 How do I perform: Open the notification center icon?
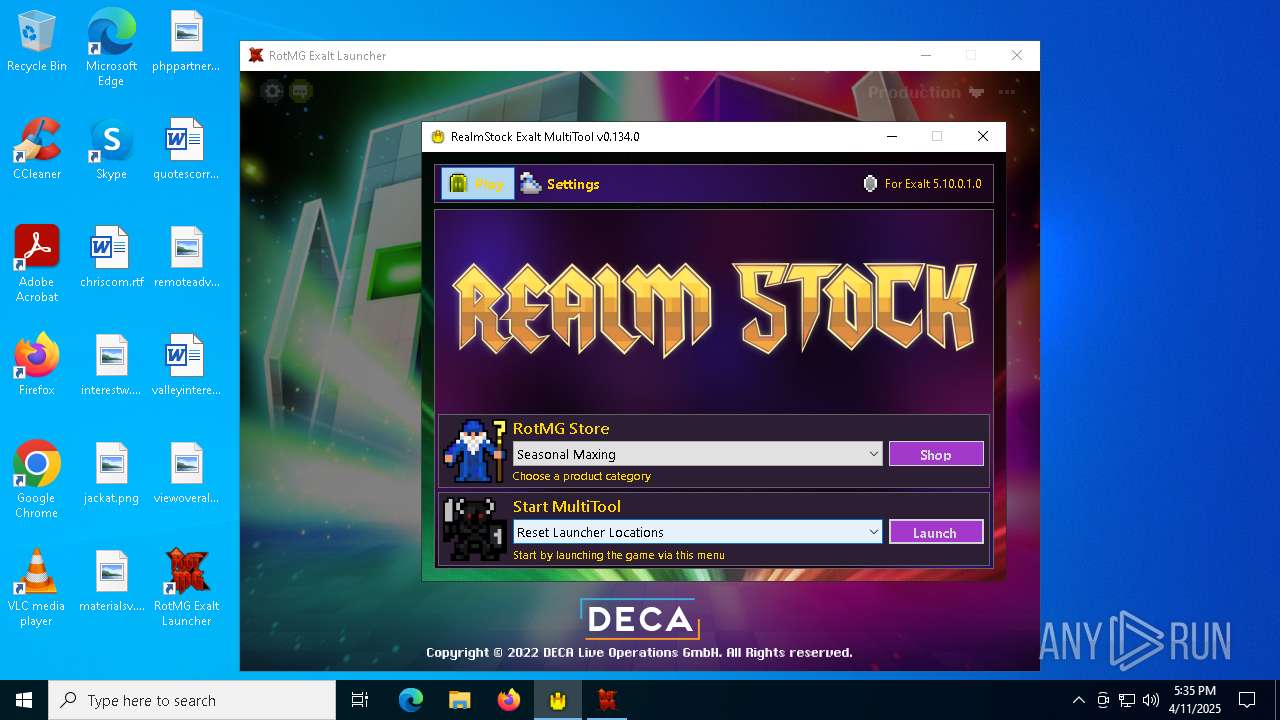(x=1247, y=700)
